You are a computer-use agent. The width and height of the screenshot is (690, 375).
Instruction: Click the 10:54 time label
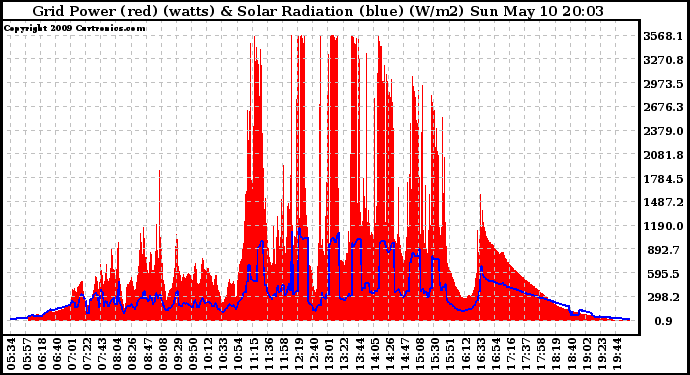click(238, 353)
